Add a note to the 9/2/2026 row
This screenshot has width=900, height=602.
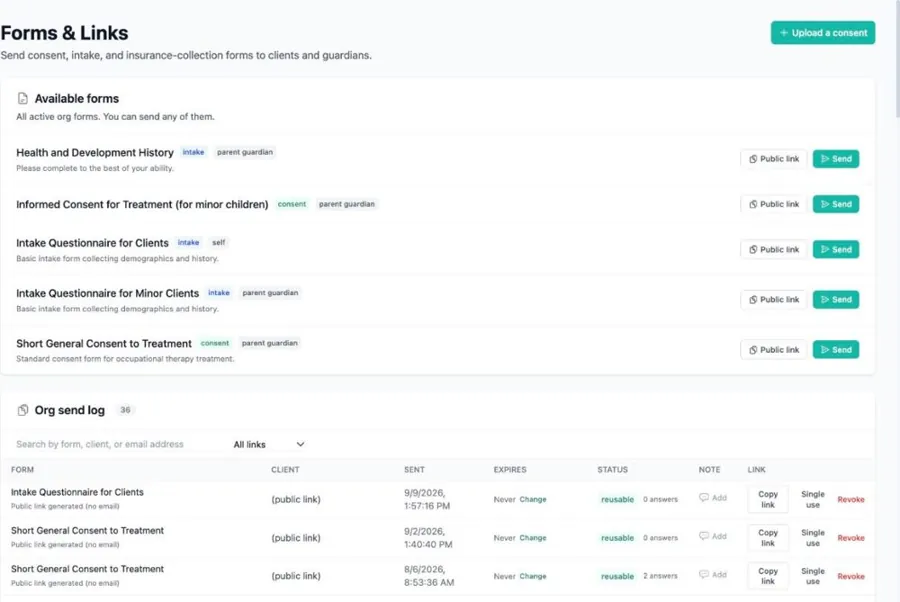coord(713,536)
